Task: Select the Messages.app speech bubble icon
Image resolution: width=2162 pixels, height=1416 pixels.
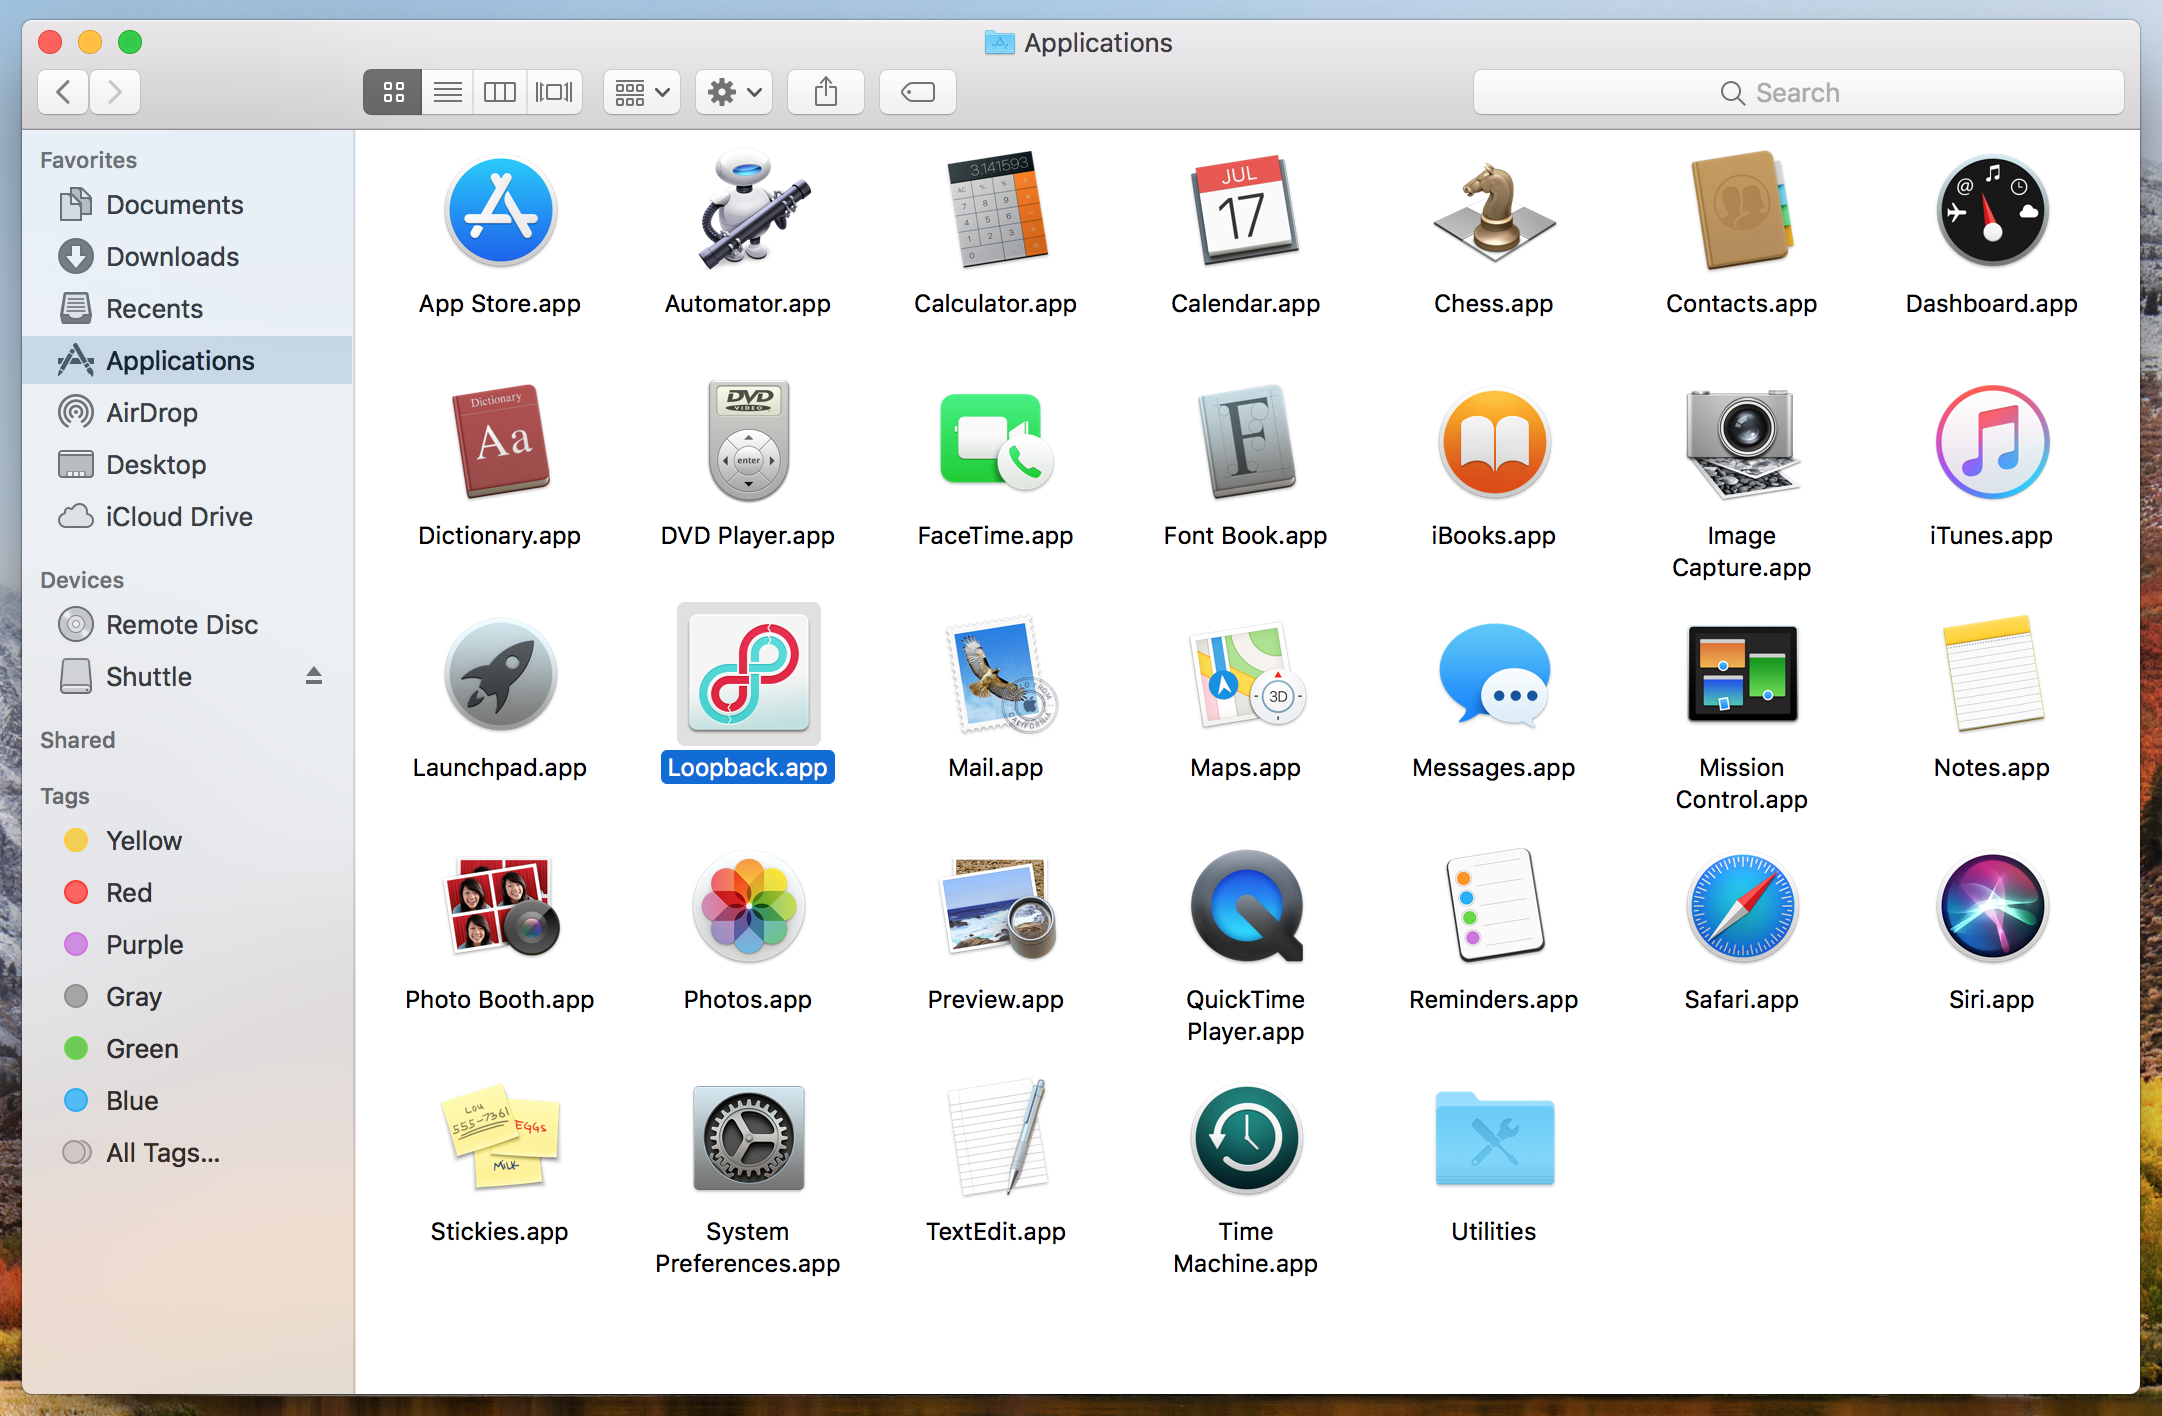Action: point(1494,674)
